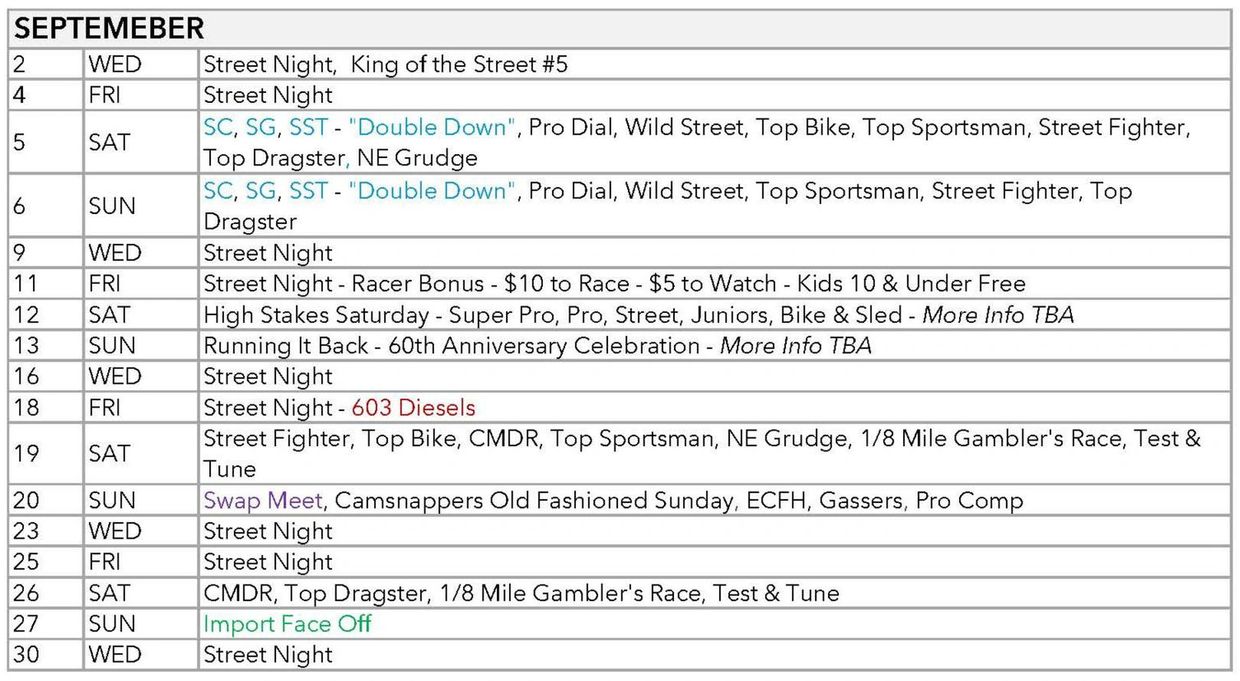This screenshot has width=1240, height=681.
Task: Click "Double Down" in the September 6 row
Action: 435,191
